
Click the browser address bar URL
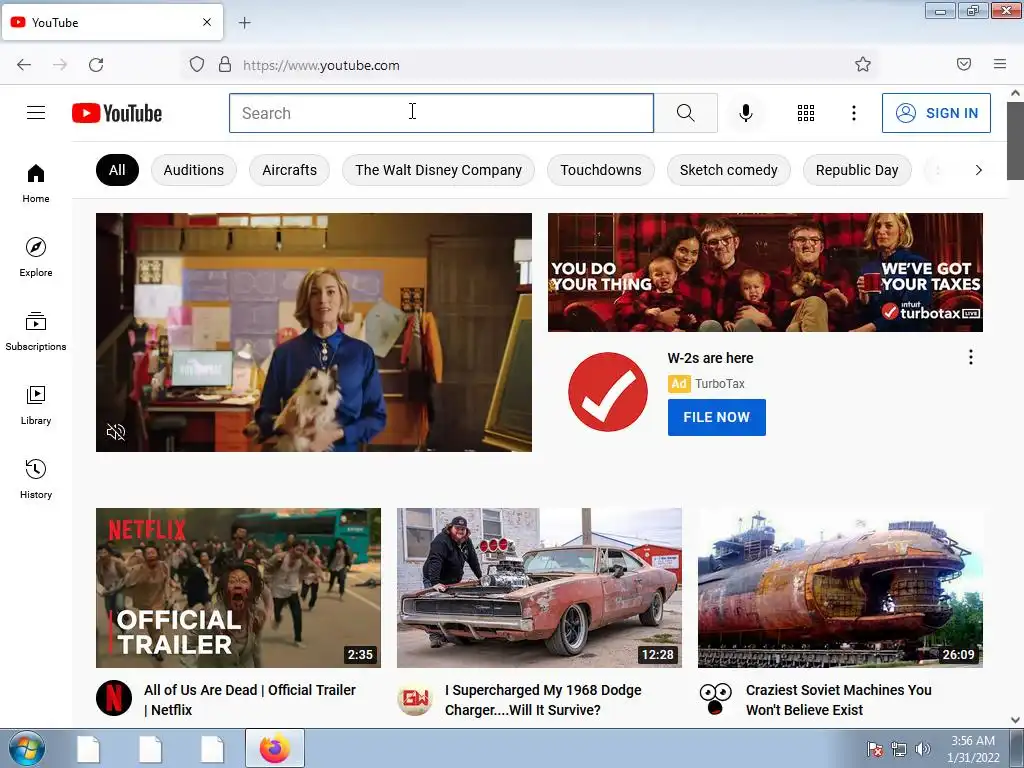coord(321,65)
